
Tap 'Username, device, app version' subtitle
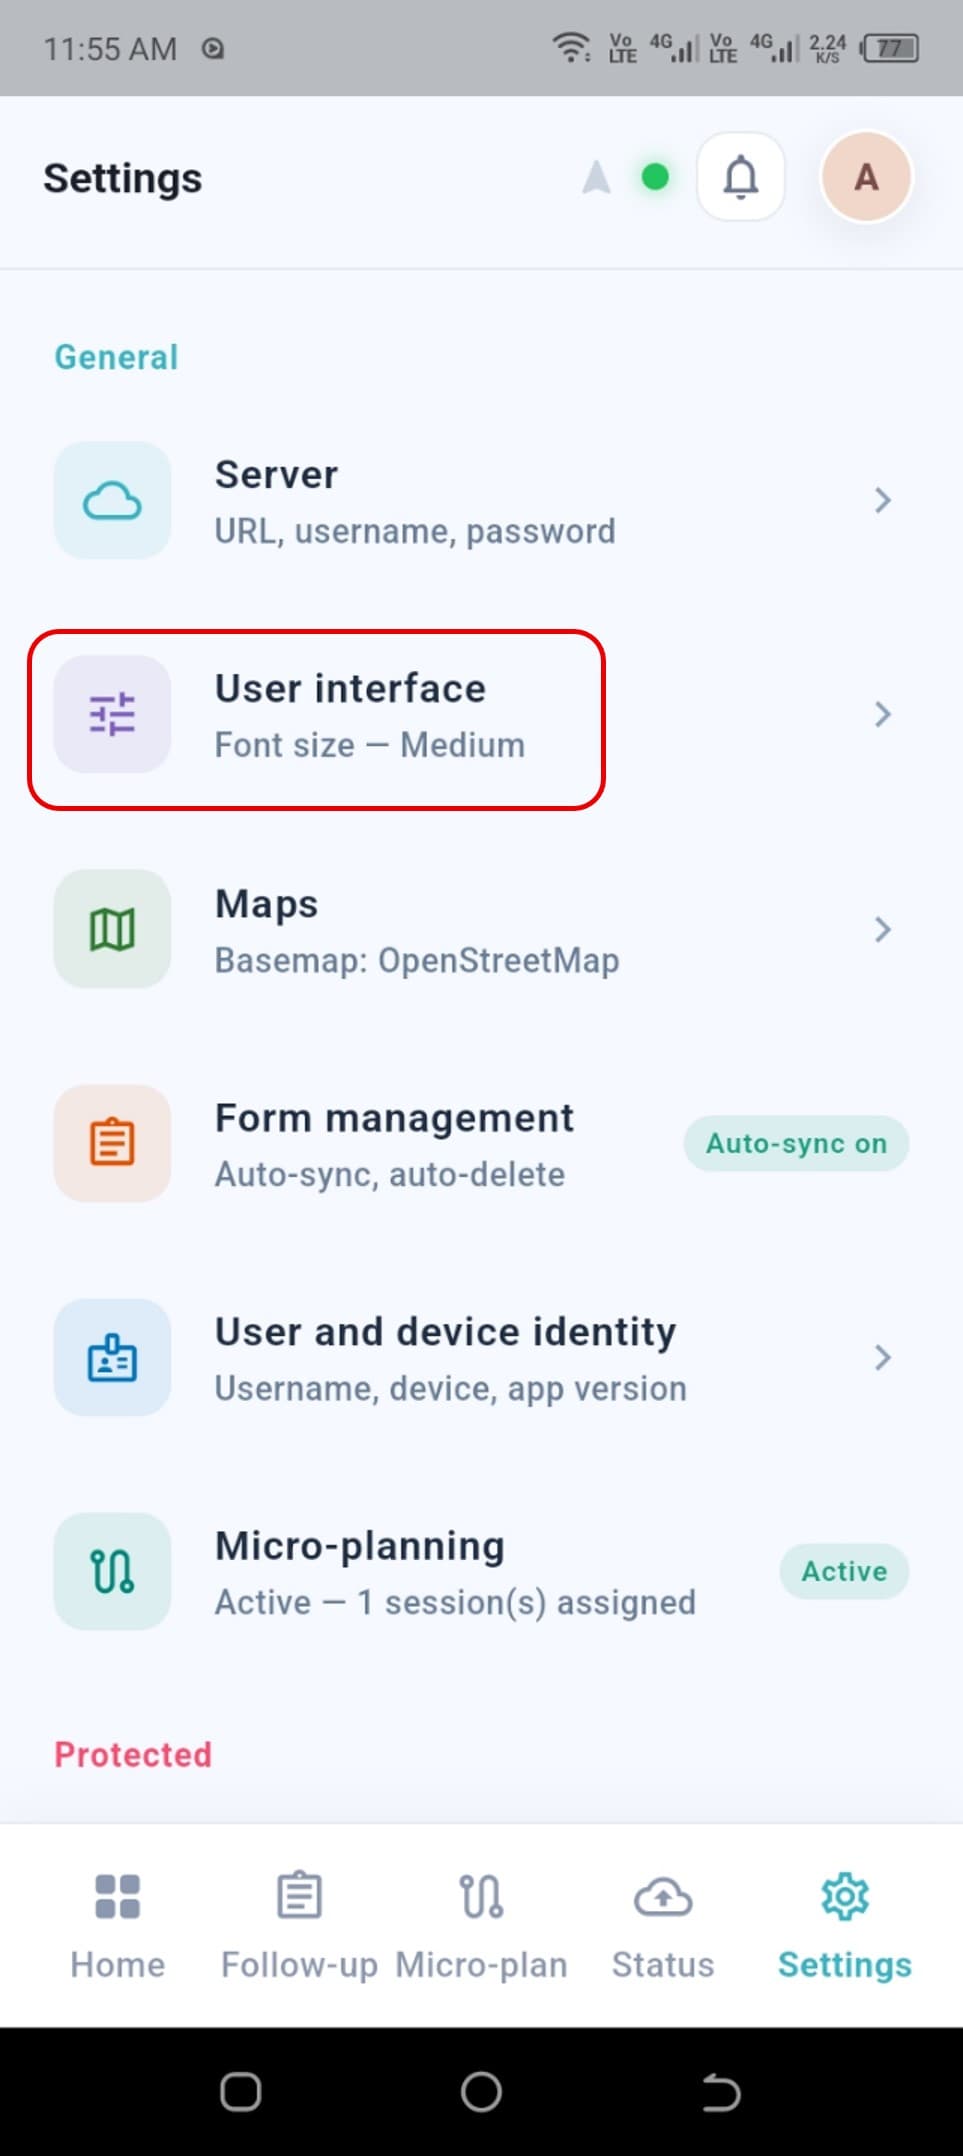point(451,1388)
